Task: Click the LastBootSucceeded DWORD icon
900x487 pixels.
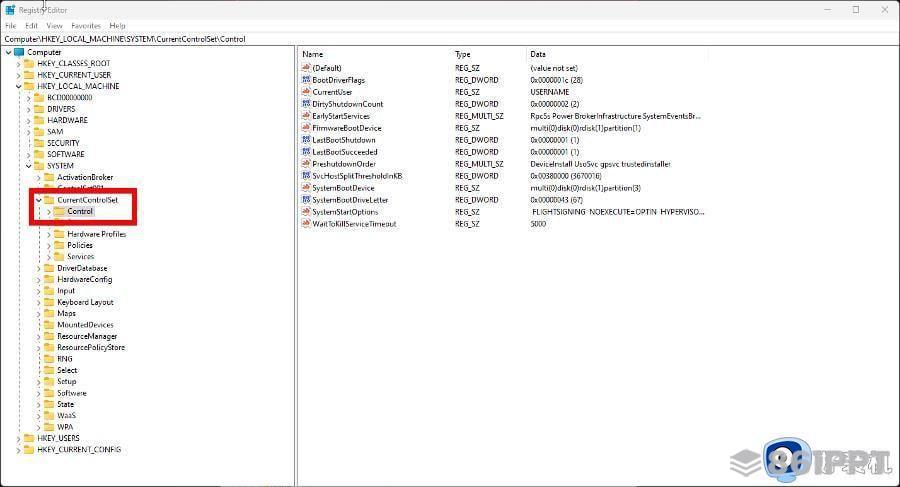Action: (306, 152)
